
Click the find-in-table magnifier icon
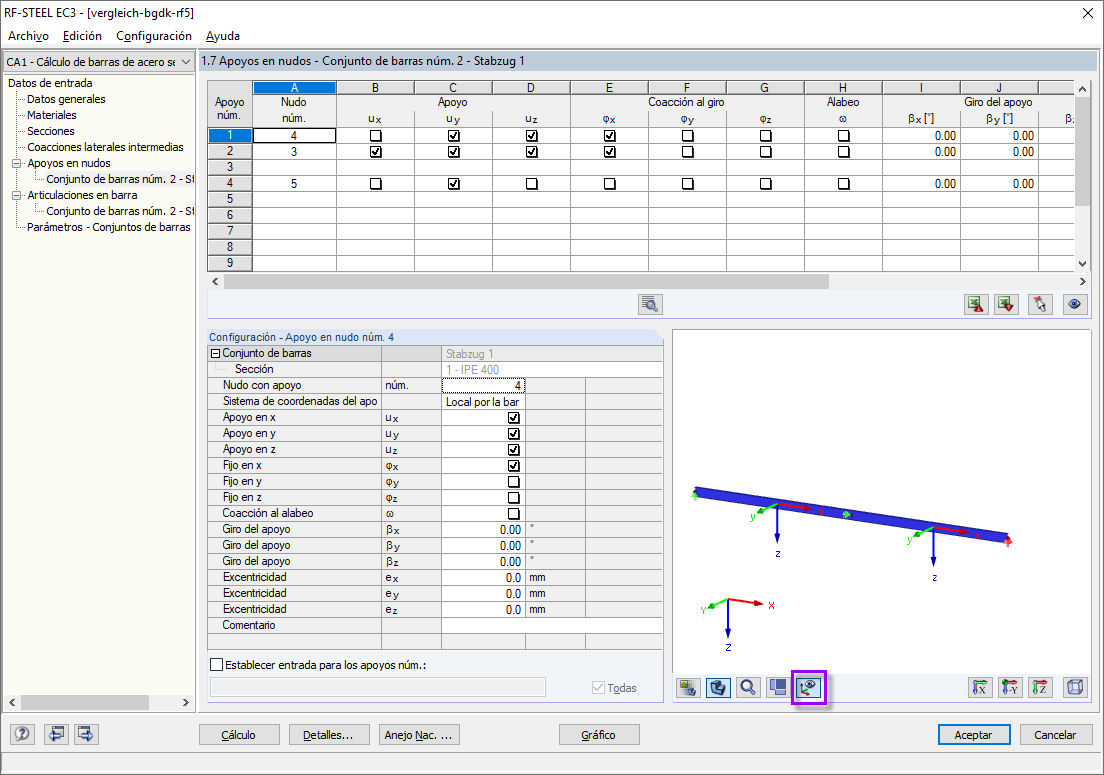click(x=650, y=304)
